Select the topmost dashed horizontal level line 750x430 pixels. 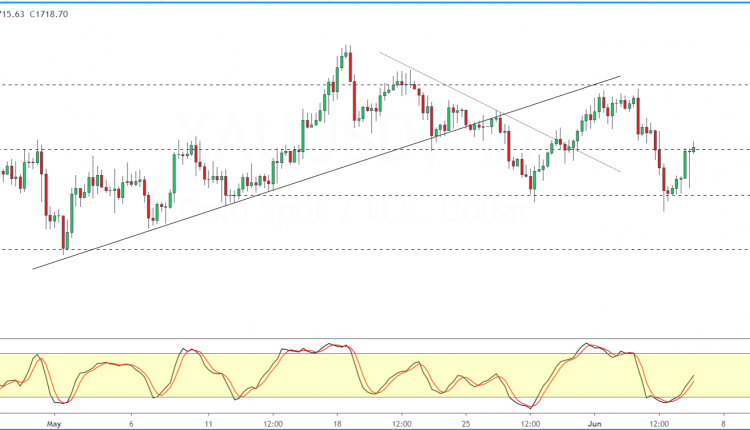tap(375, 85)
